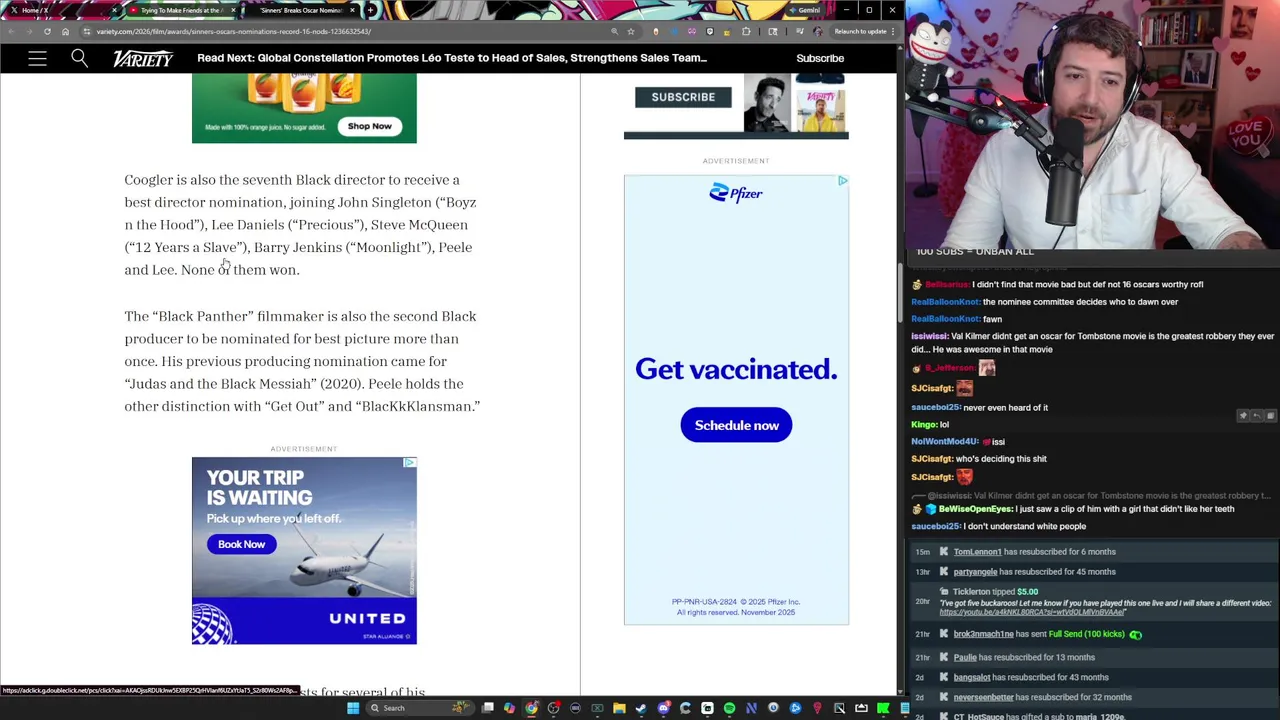Viewport: 1280px width, 720px height.
Task: Click chat message 'never even heard of it'
Action: pos(1005,408)
